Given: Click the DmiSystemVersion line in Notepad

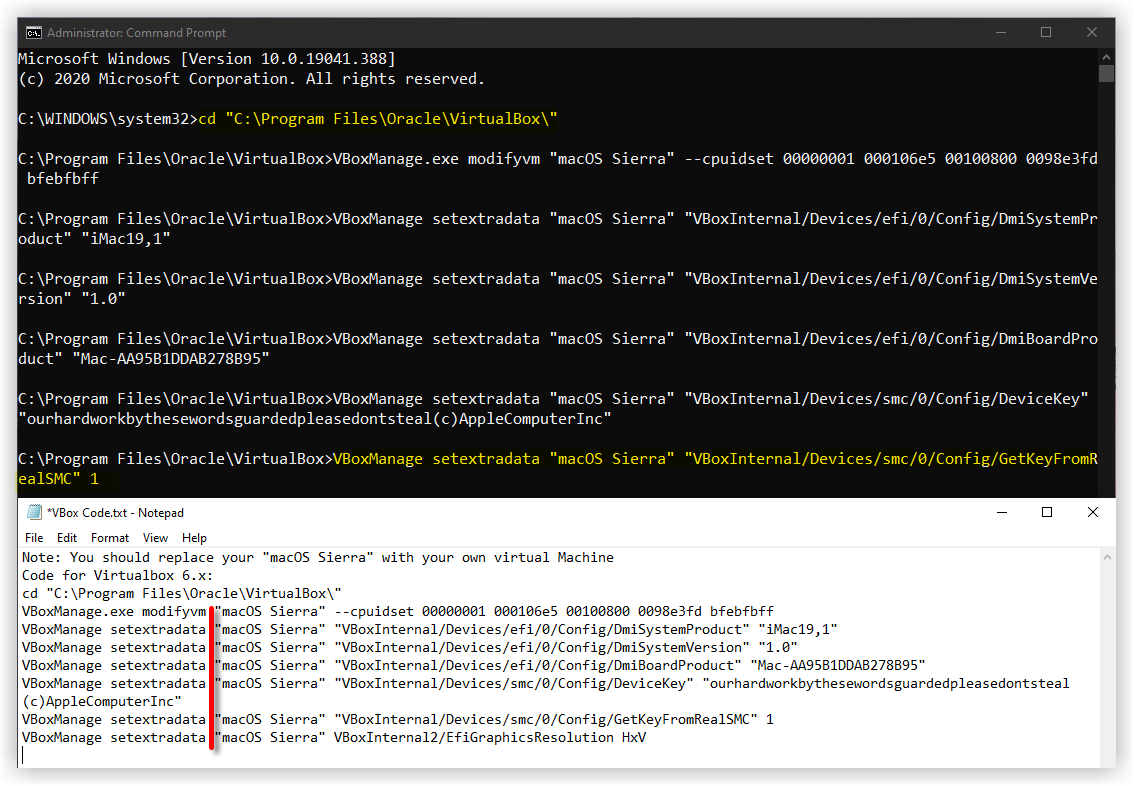Looking at the screenshot, I should point(409,648).
